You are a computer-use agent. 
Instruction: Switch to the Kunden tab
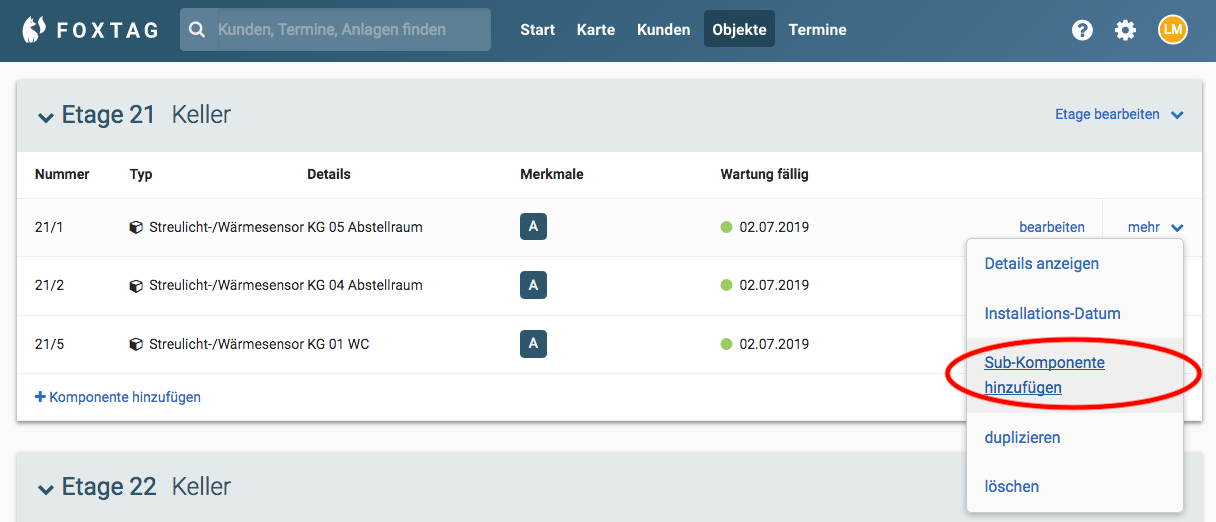pos(663,30)
